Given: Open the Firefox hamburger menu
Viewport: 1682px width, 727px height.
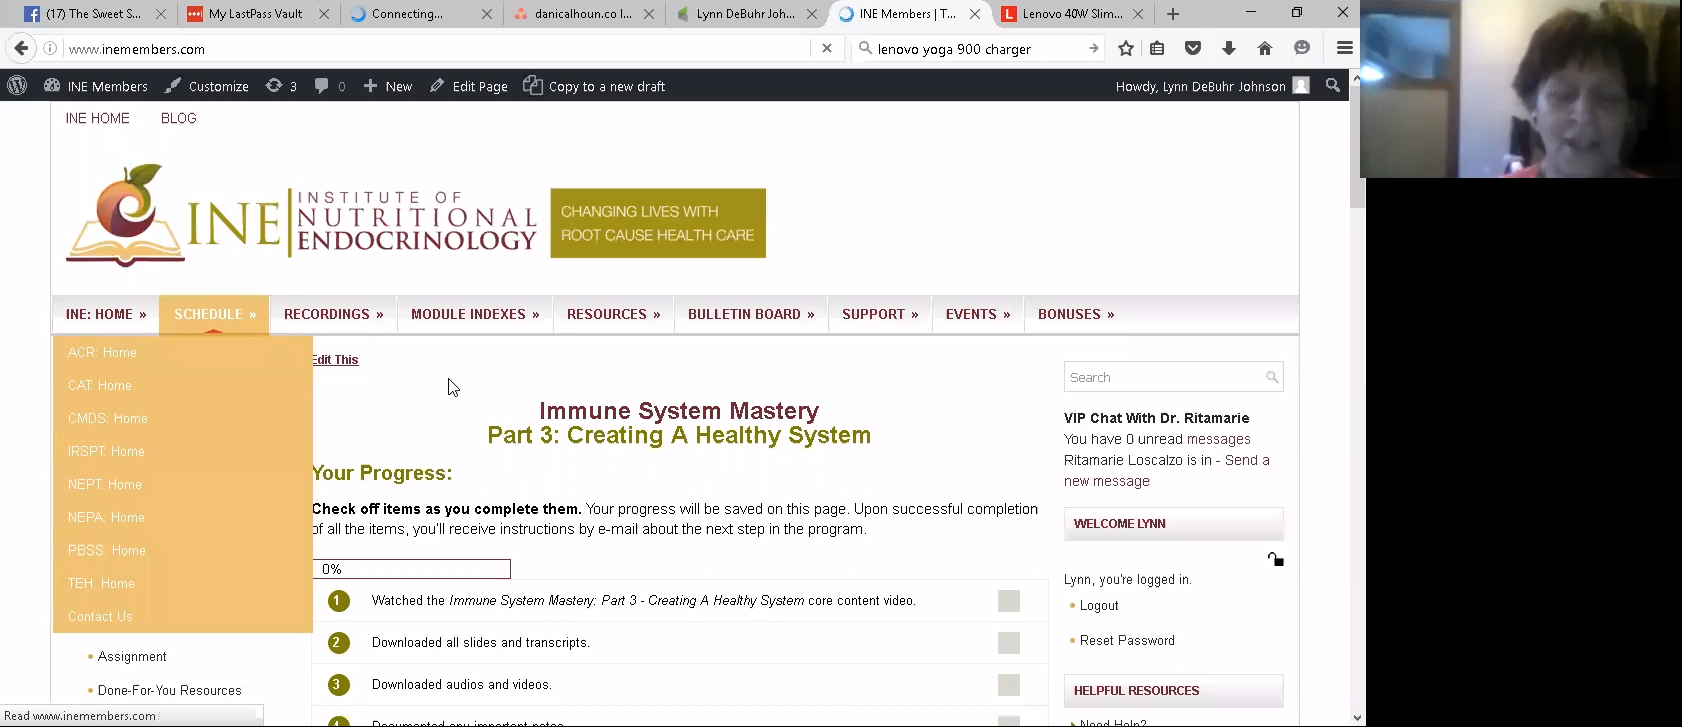Looking at the screenshot, I should (1344, 48).
